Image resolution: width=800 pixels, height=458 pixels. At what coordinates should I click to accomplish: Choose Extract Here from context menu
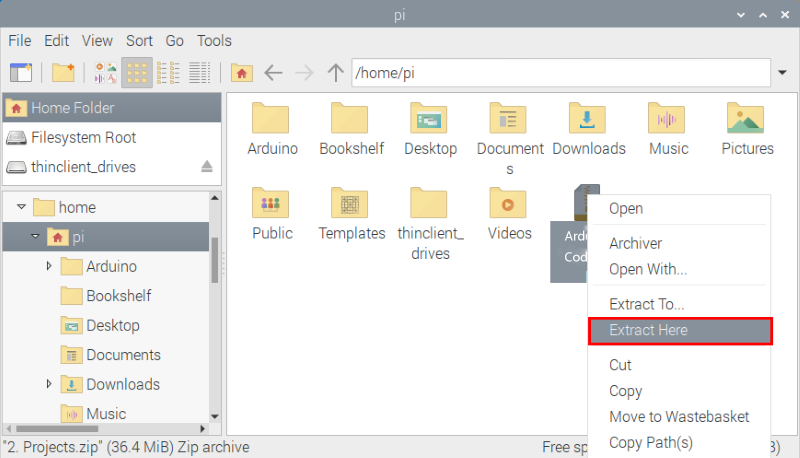680,330
